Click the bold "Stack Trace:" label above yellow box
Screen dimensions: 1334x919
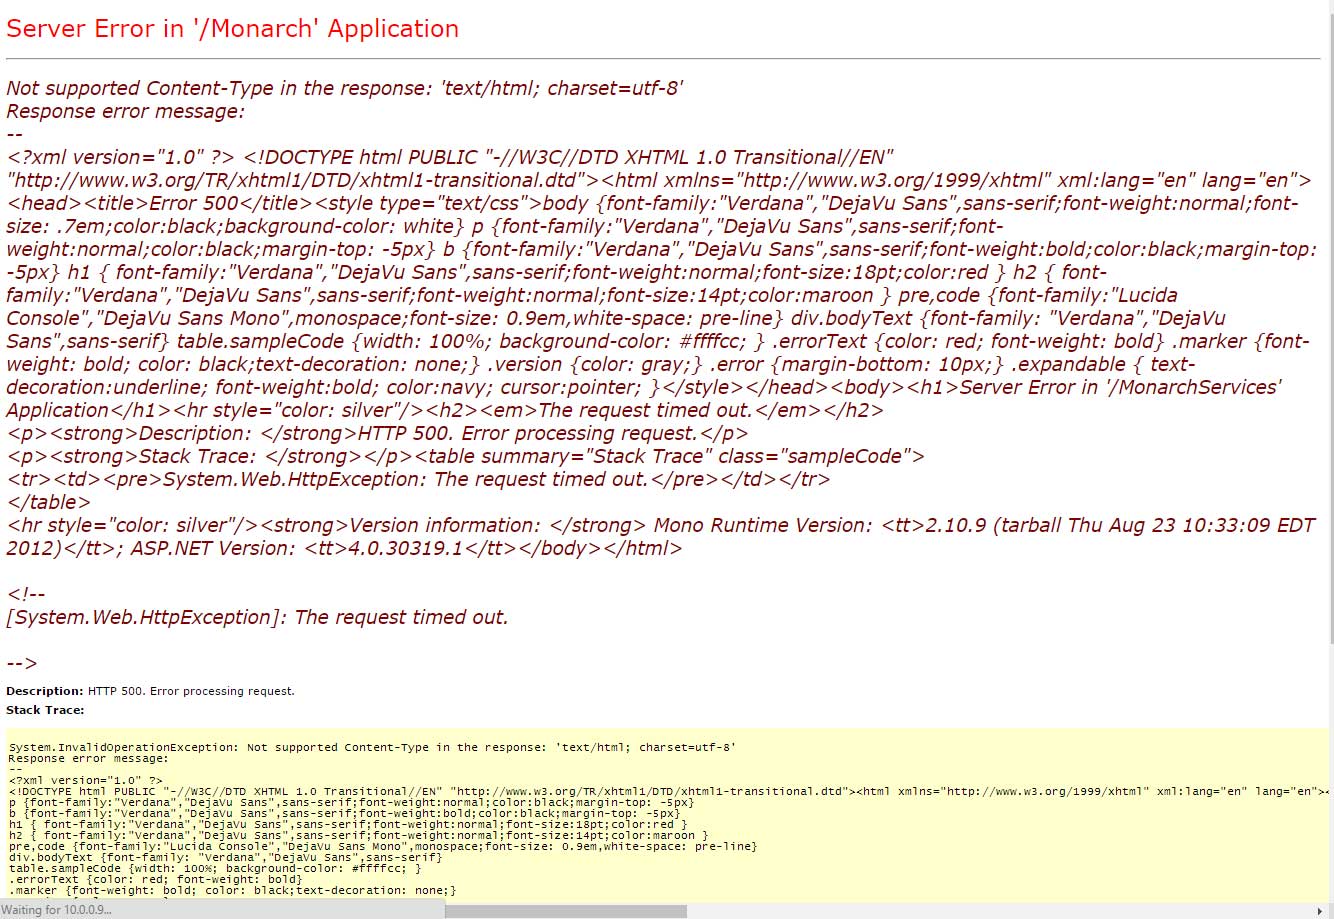pos(45,710)
